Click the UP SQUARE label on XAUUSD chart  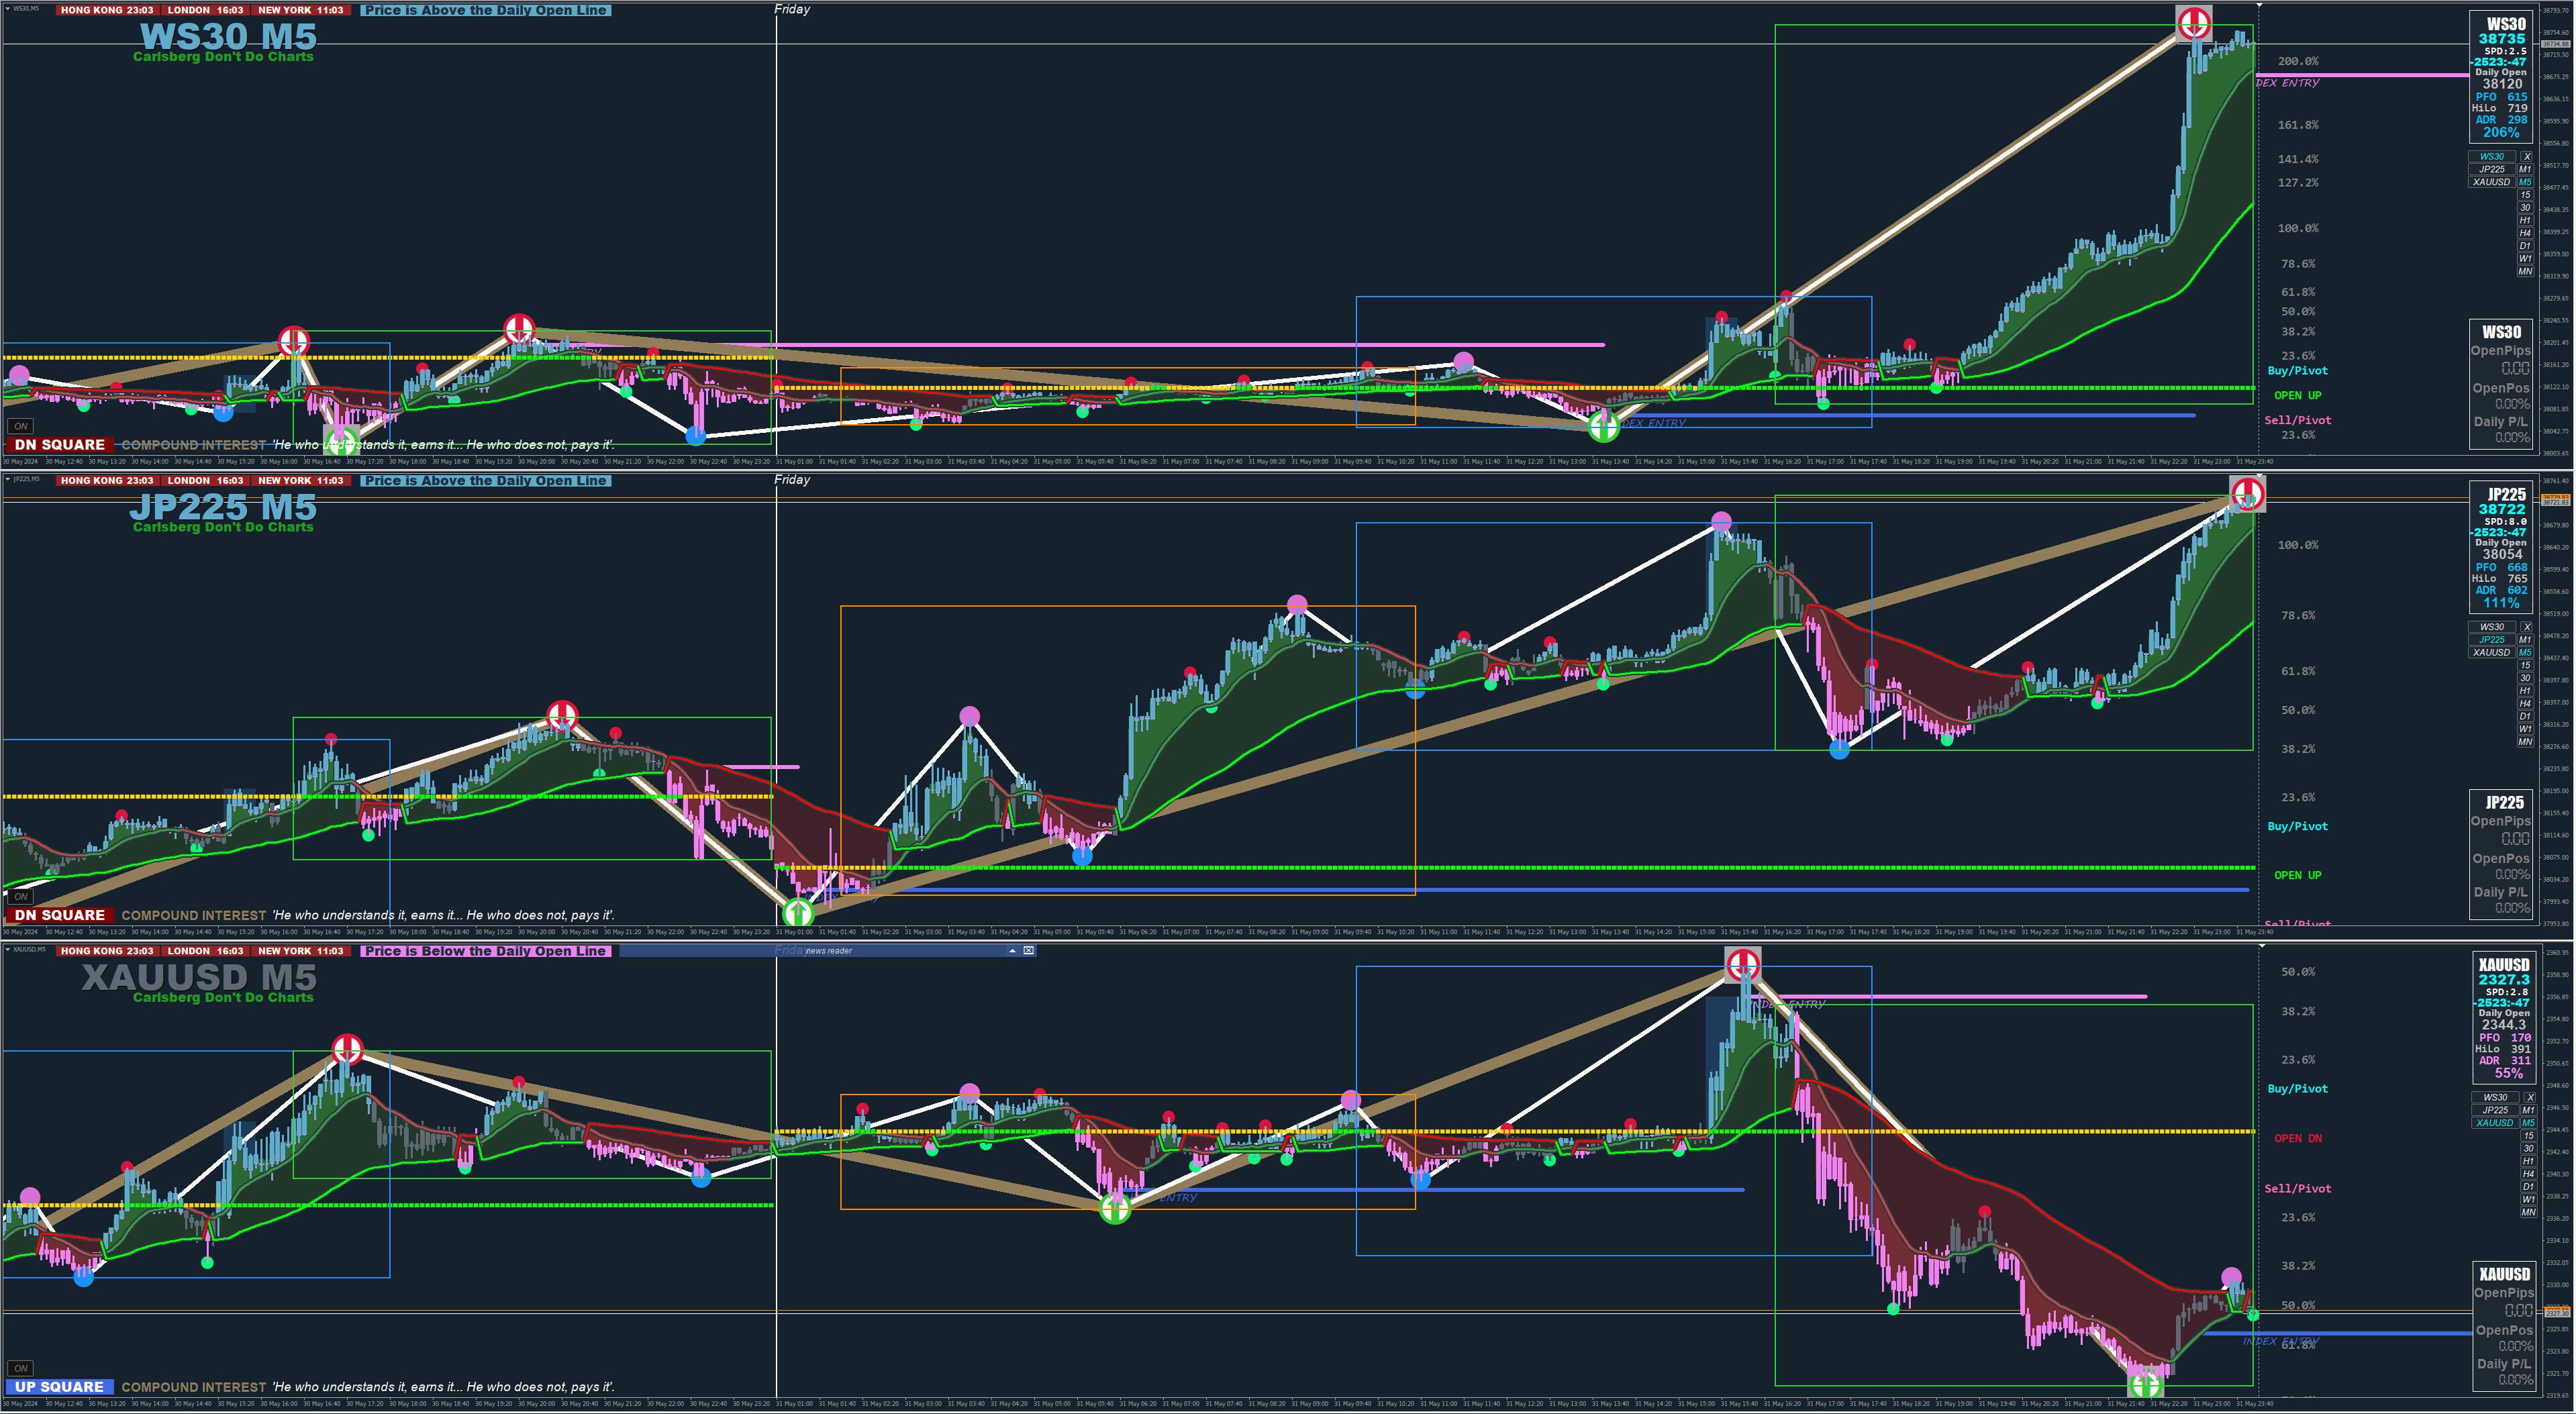tap(59, 1387)
